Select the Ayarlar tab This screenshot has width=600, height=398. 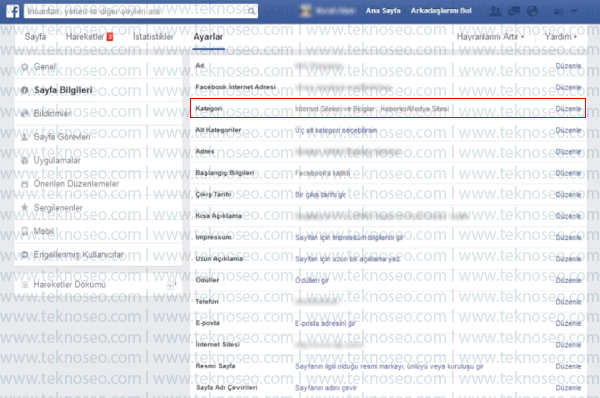(x=208, y=37)
